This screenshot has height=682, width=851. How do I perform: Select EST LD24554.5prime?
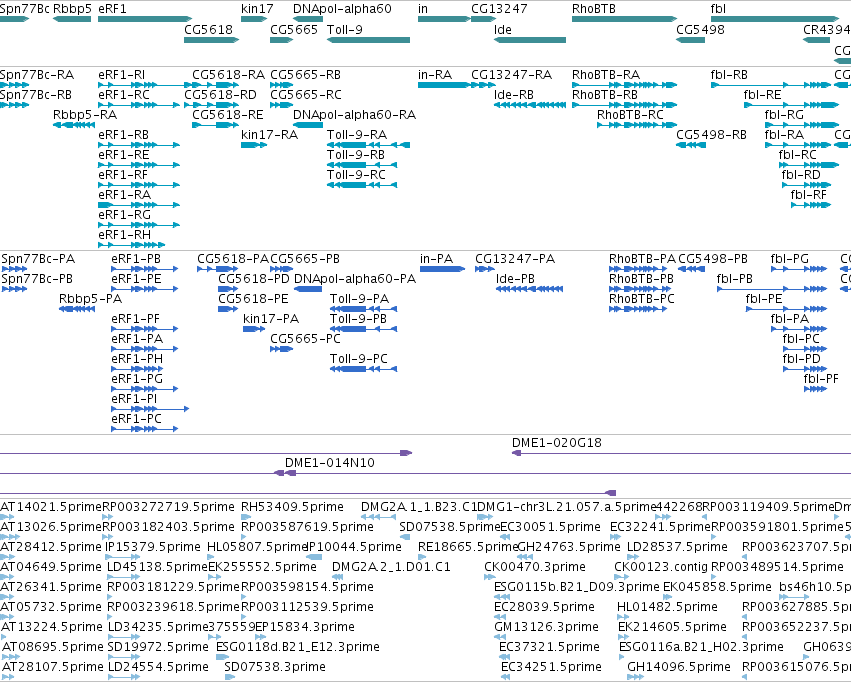[x=124, y=677]
